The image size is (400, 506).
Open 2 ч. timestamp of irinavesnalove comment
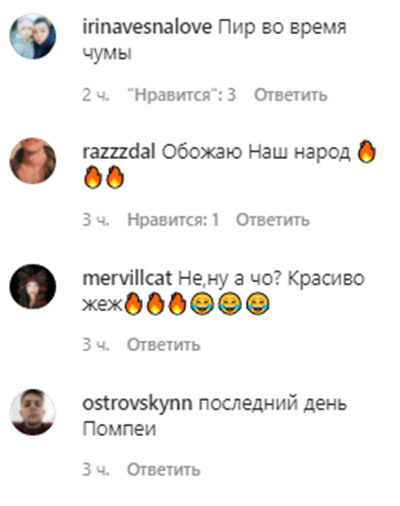tap(96, 95)
